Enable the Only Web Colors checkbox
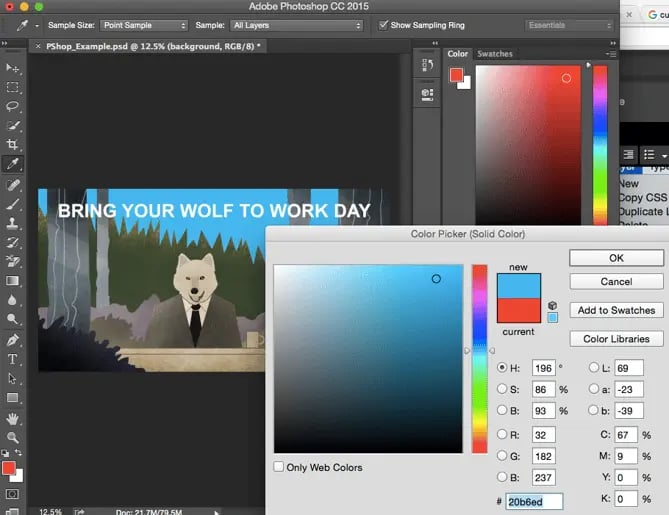669x515 pixels. click(x=279, y=467)
